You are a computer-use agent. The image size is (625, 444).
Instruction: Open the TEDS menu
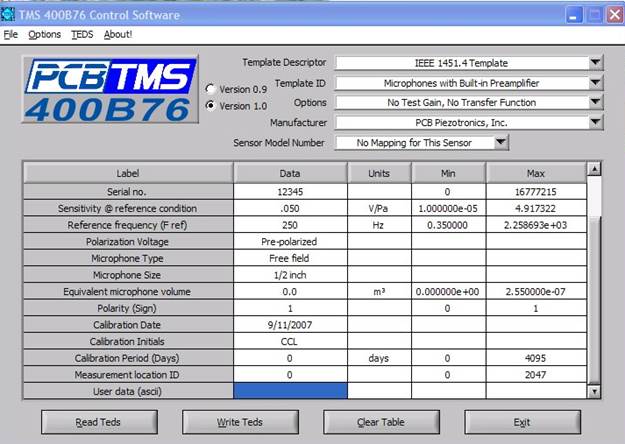point(82,35)
